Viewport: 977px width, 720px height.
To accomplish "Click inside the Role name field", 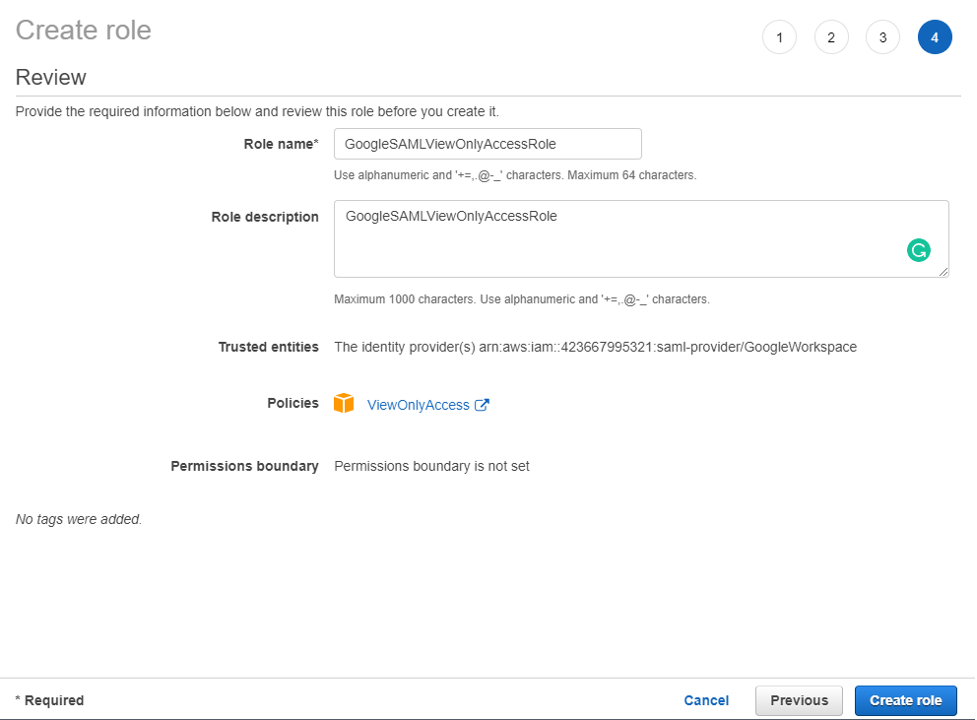I will [x=487, y=143].
